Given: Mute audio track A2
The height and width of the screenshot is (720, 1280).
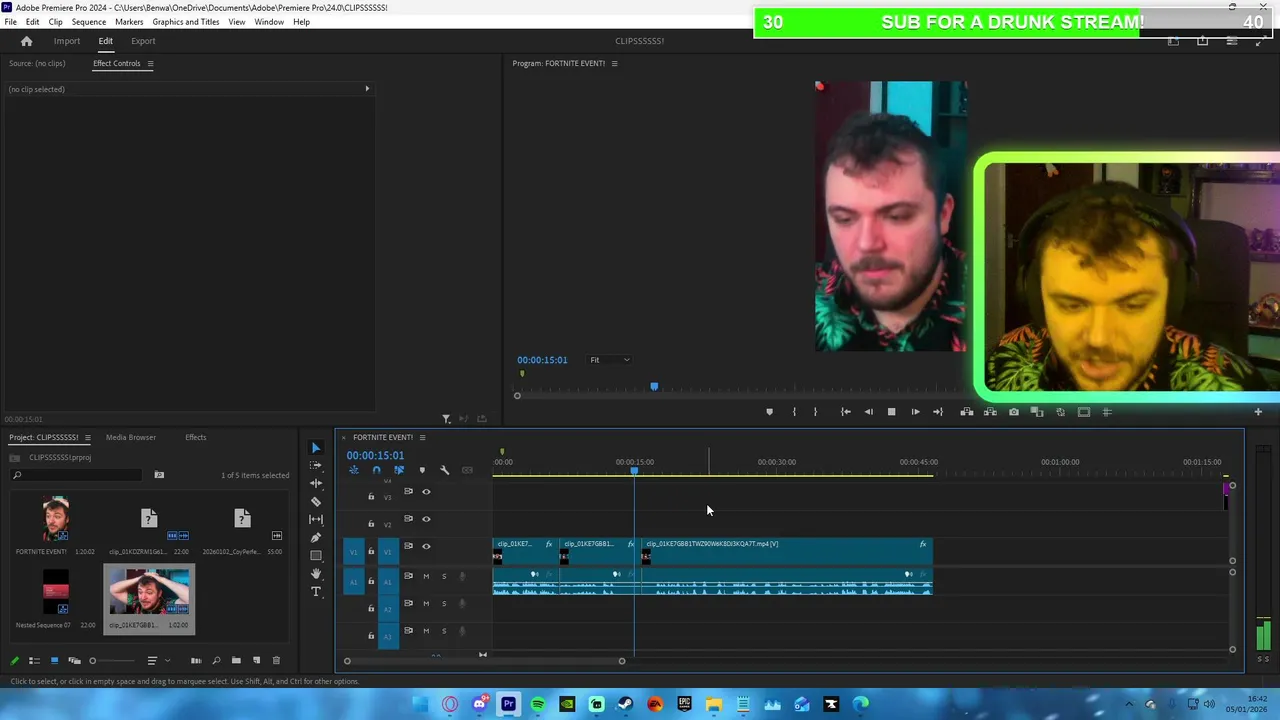Looking at the screenshot, I should tap(426, 603).
